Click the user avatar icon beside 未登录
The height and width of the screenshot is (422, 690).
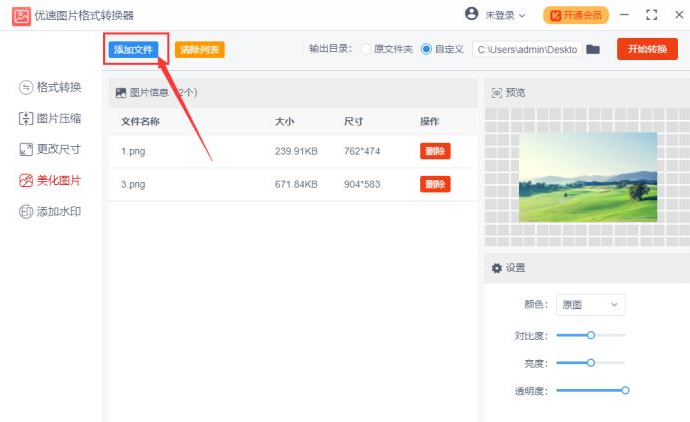point(471,14)
